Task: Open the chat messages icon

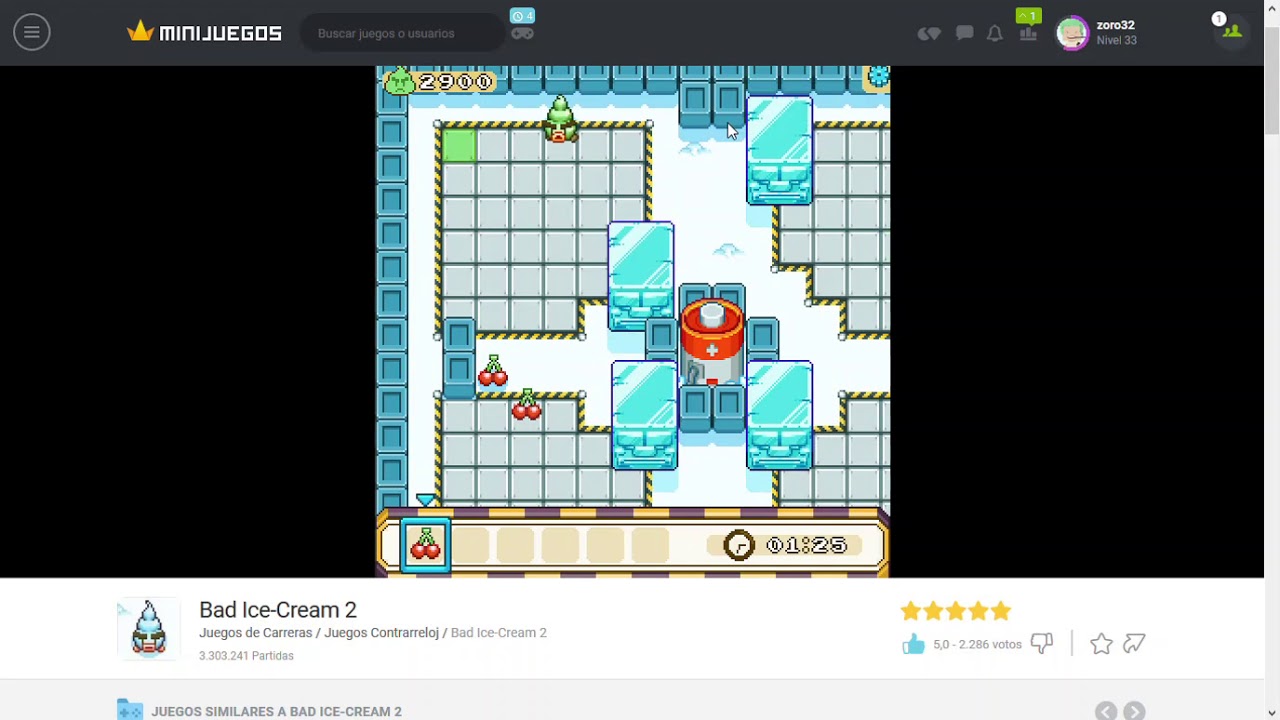Action: pyautogui.click(x=964, y=33)
